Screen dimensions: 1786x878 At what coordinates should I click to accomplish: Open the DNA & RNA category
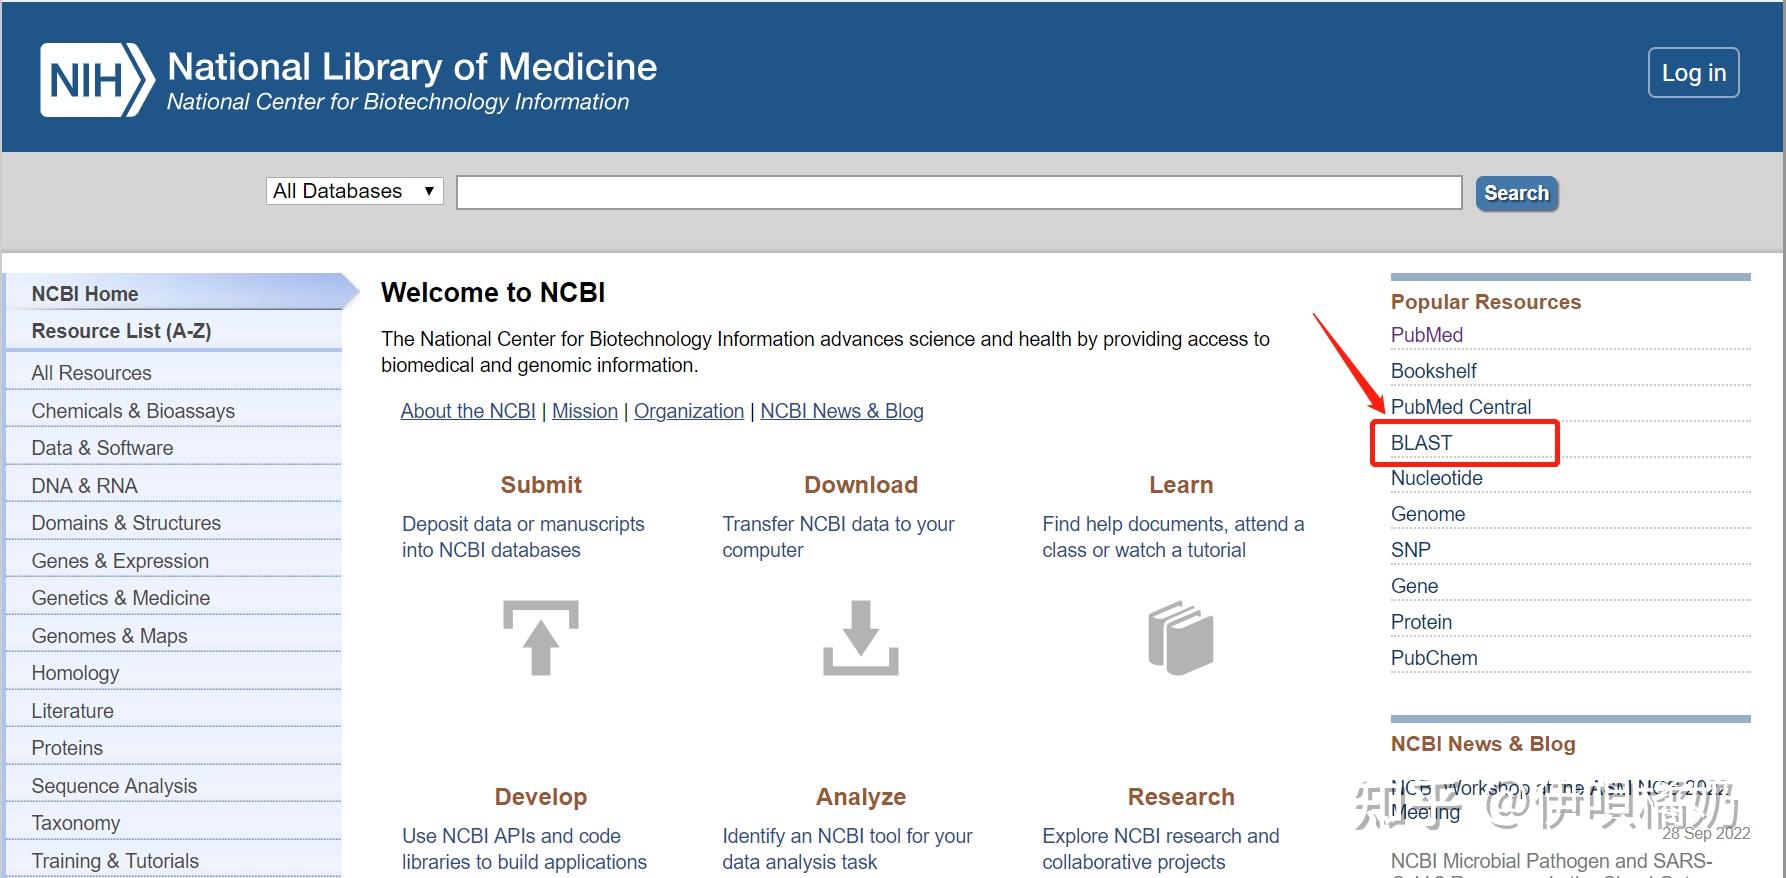[x=84, y=486]
